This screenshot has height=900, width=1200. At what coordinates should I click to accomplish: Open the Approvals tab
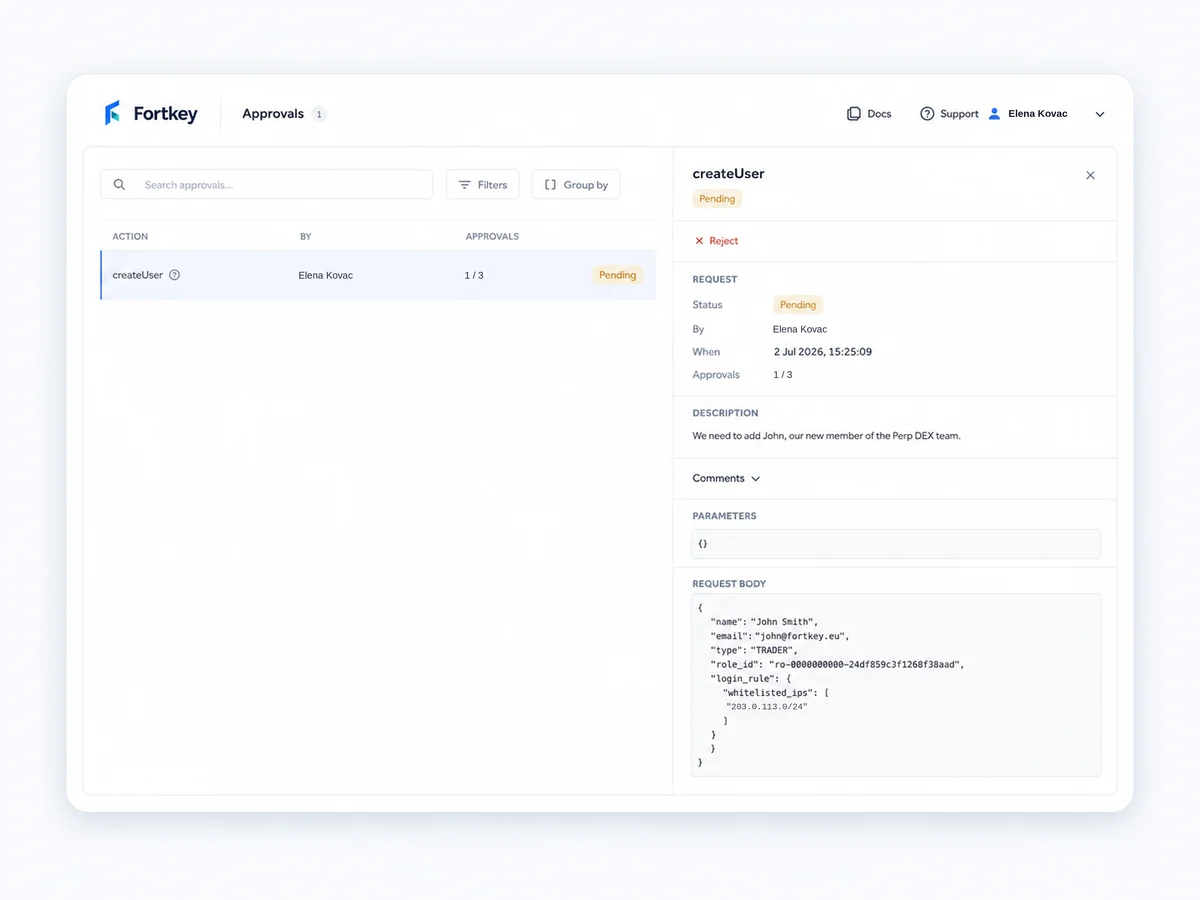pos(273,114)
